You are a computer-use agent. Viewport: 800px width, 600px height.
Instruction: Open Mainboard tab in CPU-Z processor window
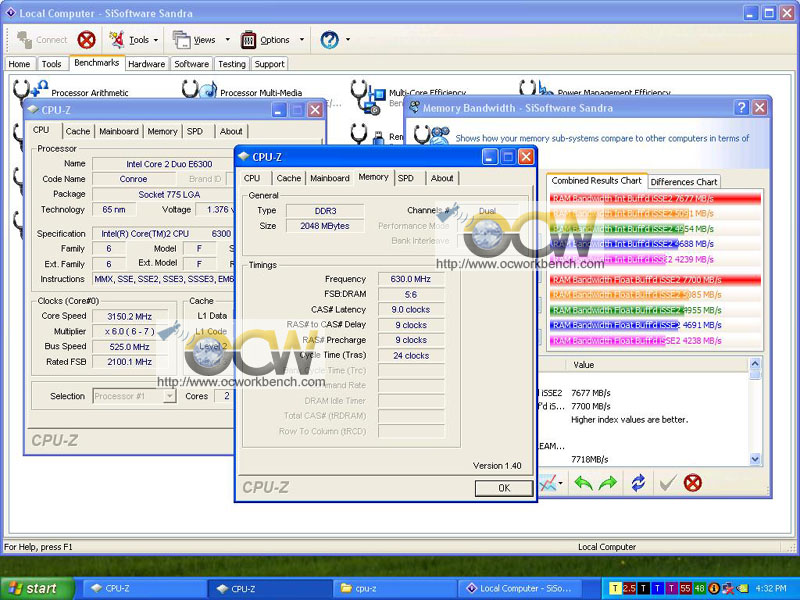[x=119, y=131]
